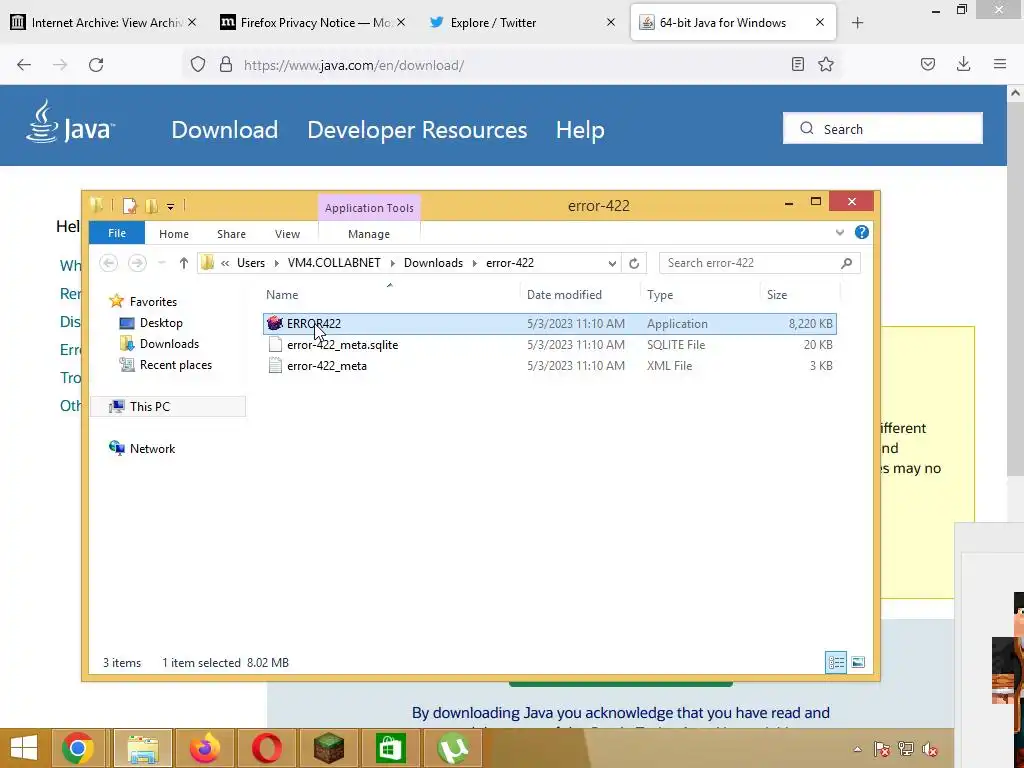This screenshot has width=1024, height=768.
Task: Click Download link in Java header
Action: 225,129
